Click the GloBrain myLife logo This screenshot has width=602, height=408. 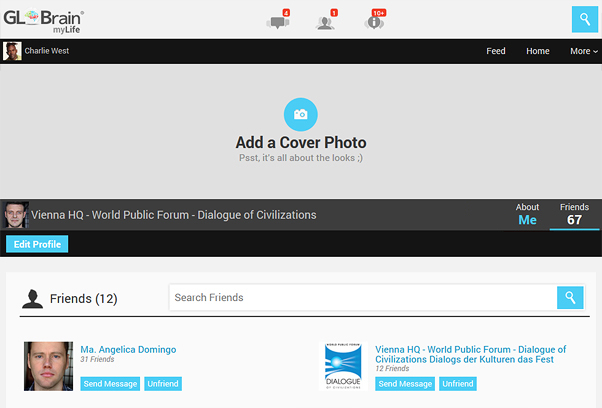coord(43,21)
